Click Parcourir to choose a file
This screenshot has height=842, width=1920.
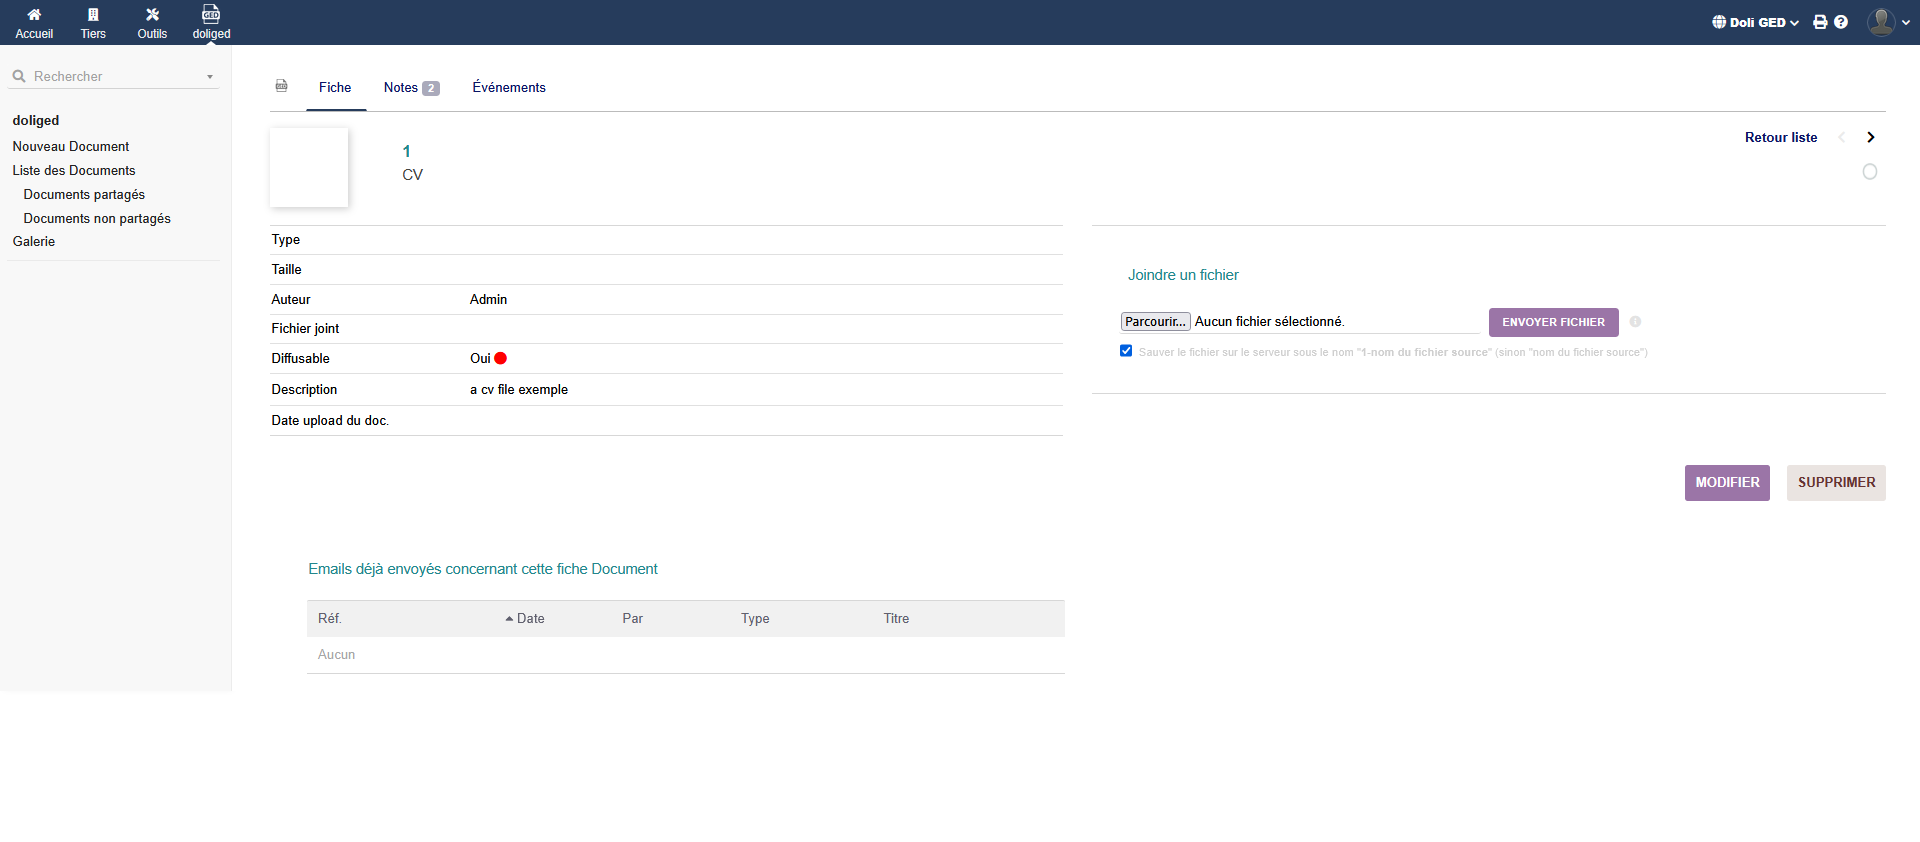pos(1155,322)
